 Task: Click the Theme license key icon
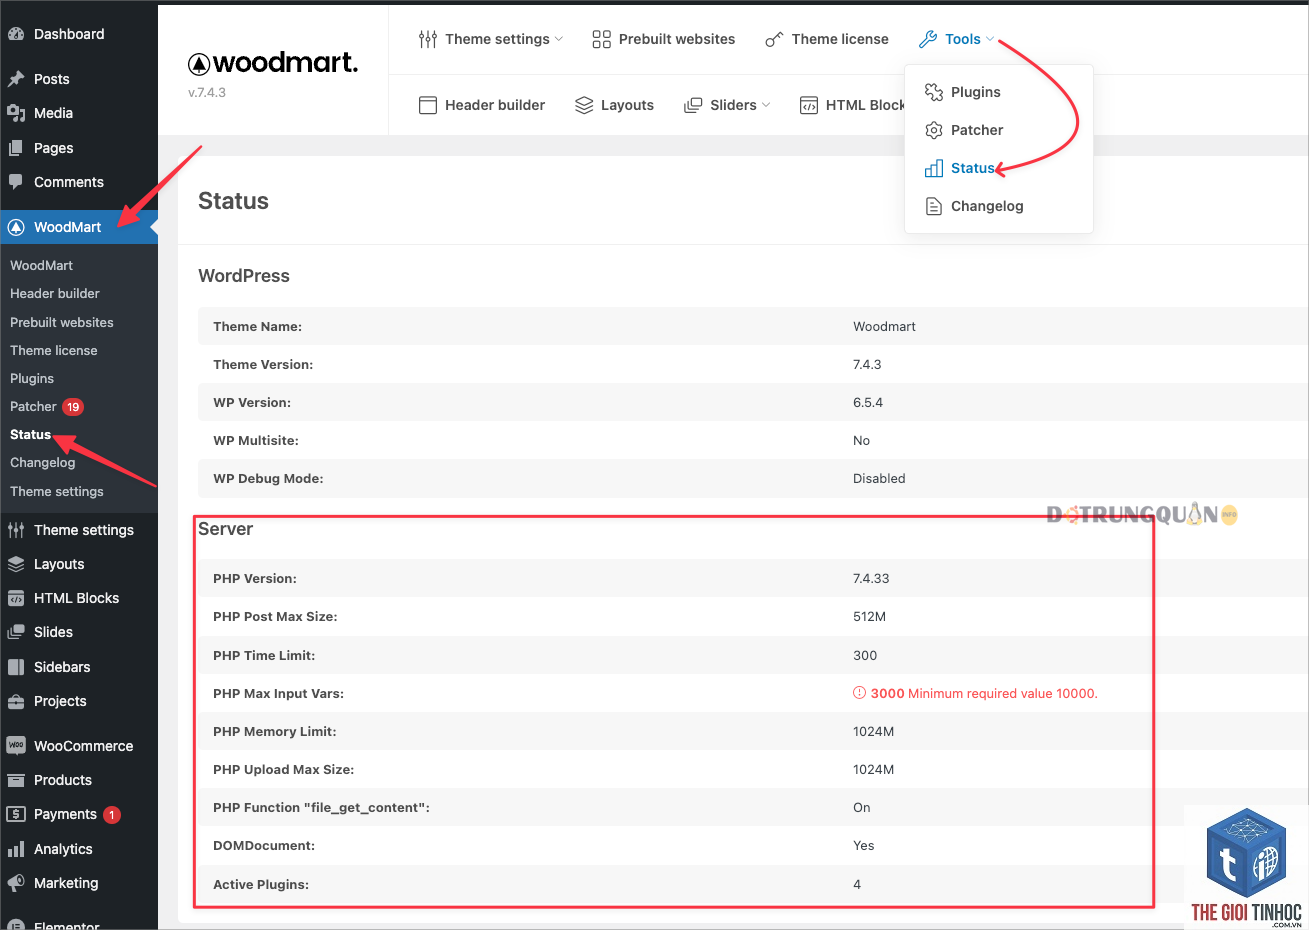tap(774, 39)
